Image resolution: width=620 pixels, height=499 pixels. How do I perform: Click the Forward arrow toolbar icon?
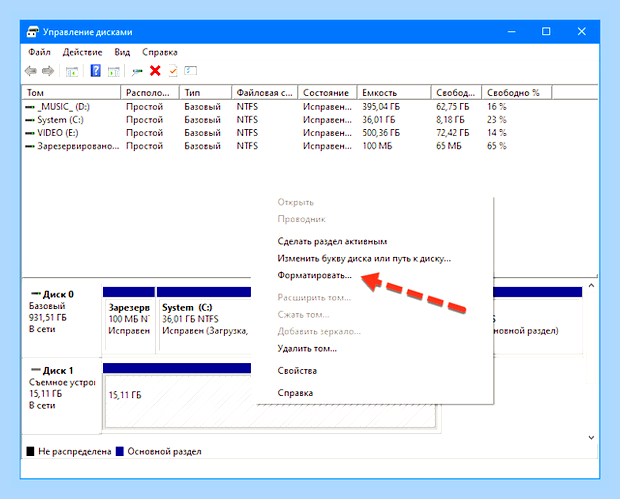[48, 71]
